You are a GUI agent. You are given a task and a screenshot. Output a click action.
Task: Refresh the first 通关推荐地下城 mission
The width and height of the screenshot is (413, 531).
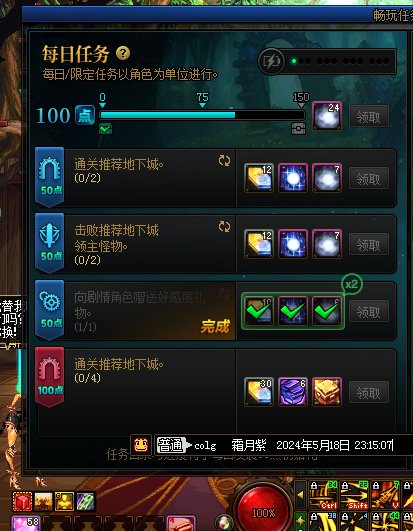pyautogui.click(x=224, y=161)
